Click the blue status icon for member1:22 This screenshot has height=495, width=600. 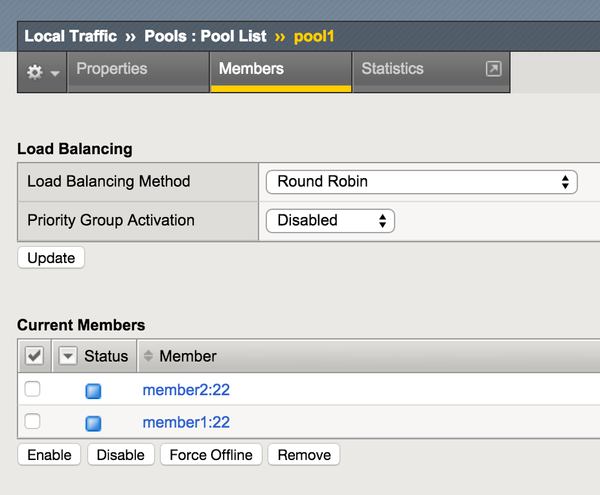pos(93,423)
